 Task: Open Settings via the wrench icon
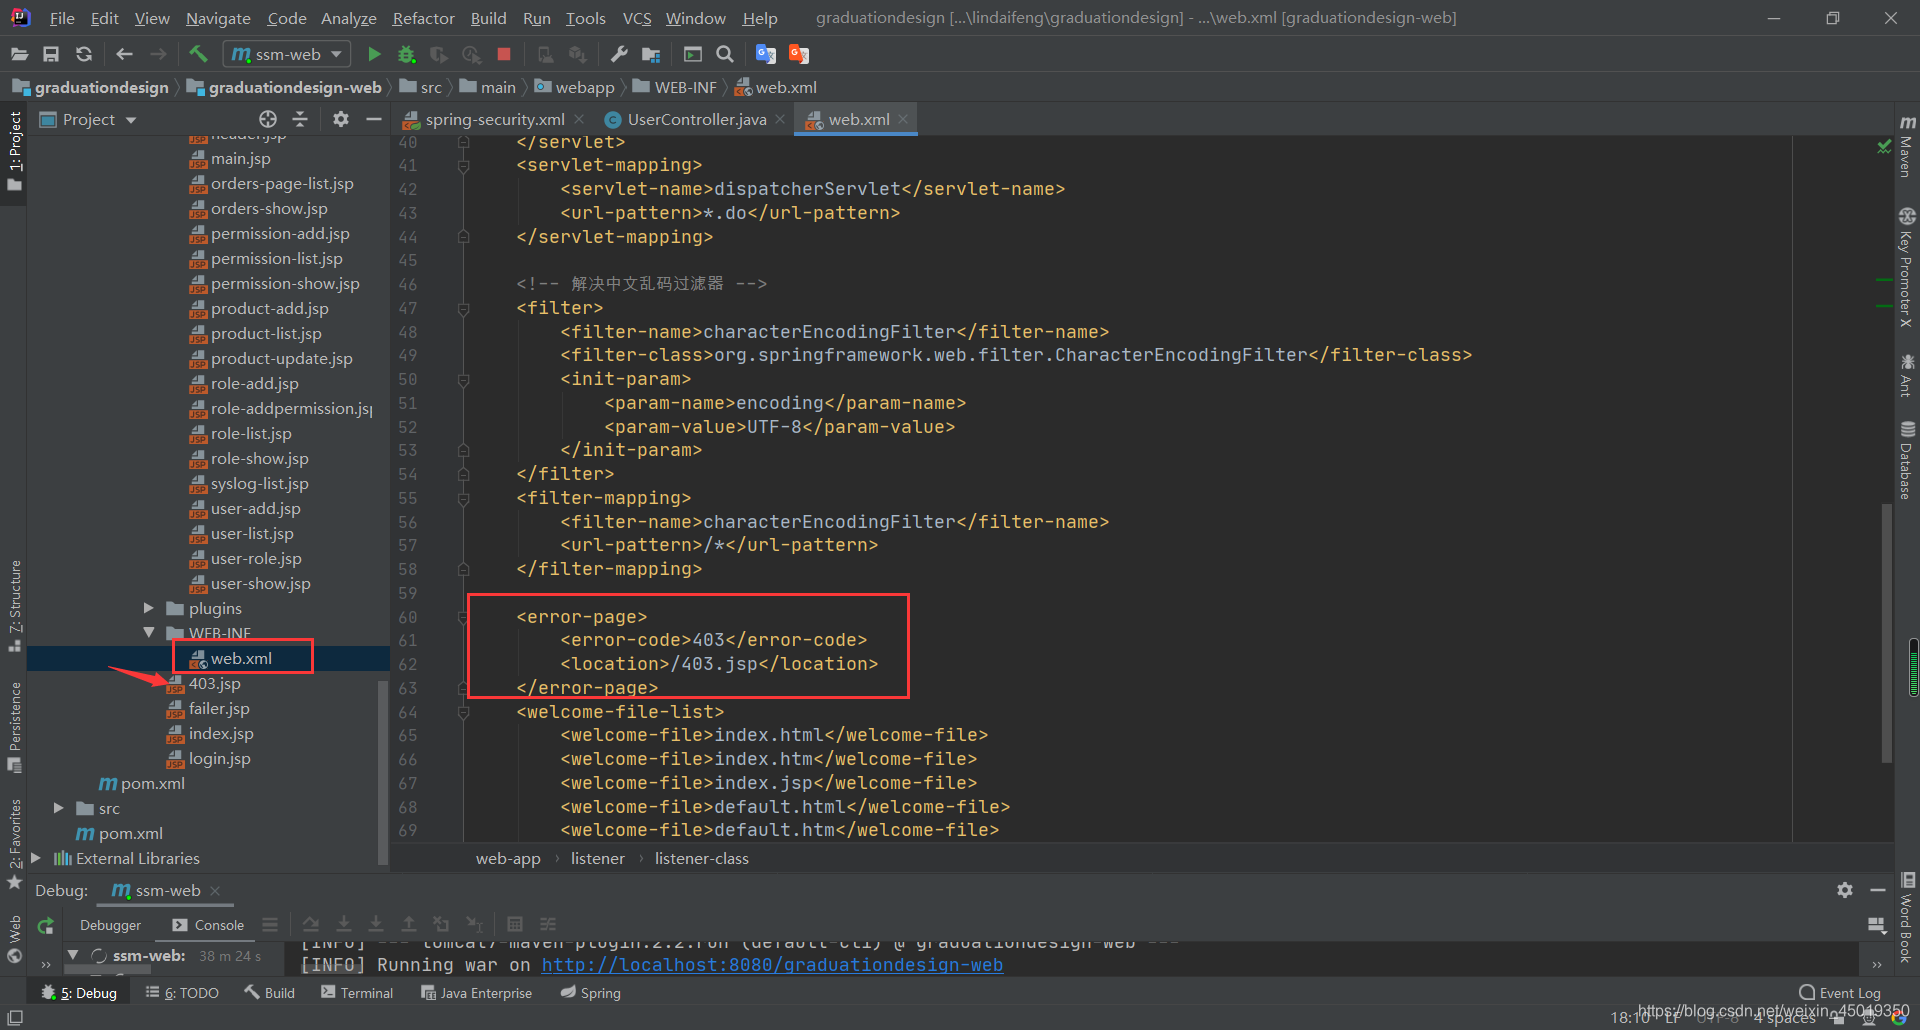coord(619,54)
